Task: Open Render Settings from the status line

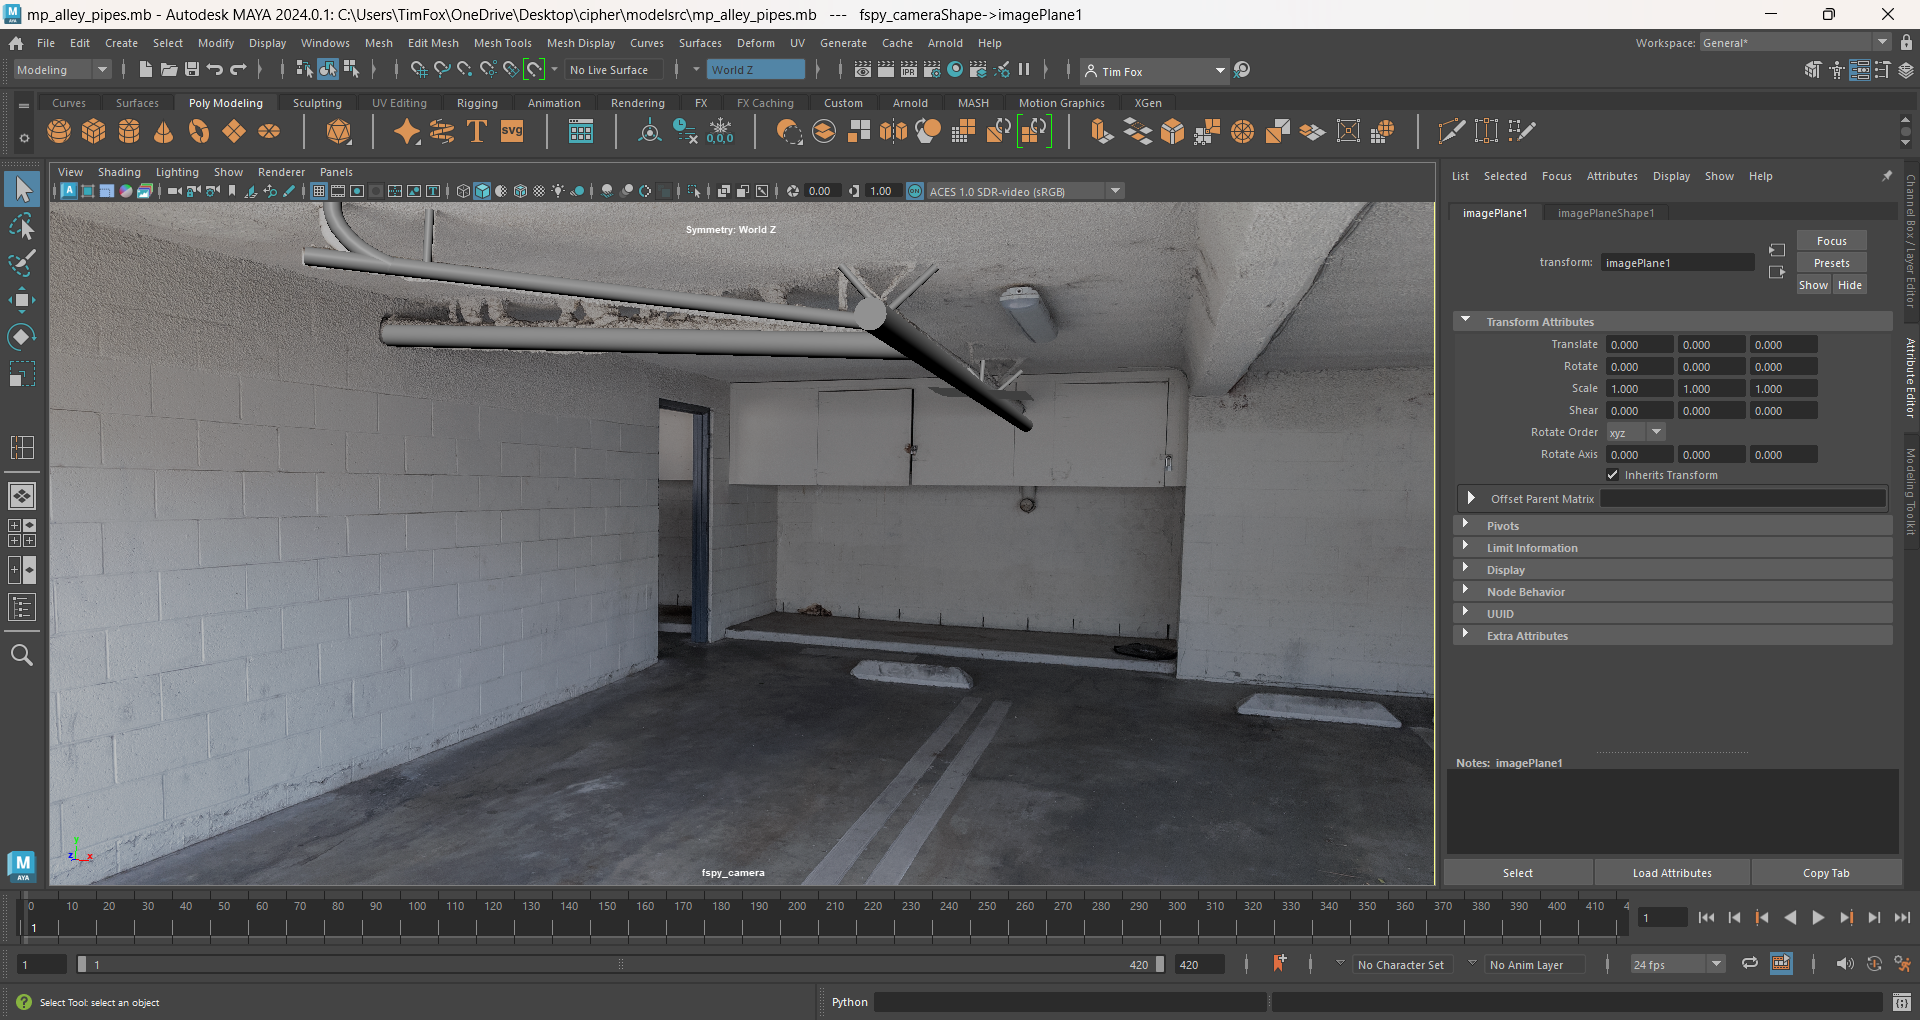Action: [x=931, y=70]
